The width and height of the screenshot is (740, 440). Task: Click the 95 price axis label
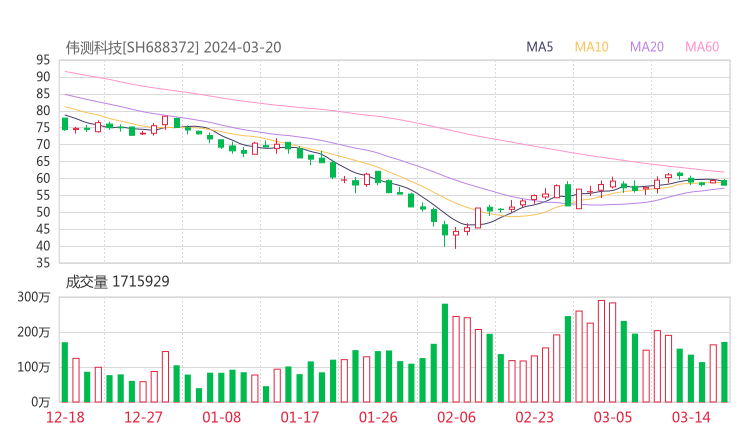coord(43,60)
